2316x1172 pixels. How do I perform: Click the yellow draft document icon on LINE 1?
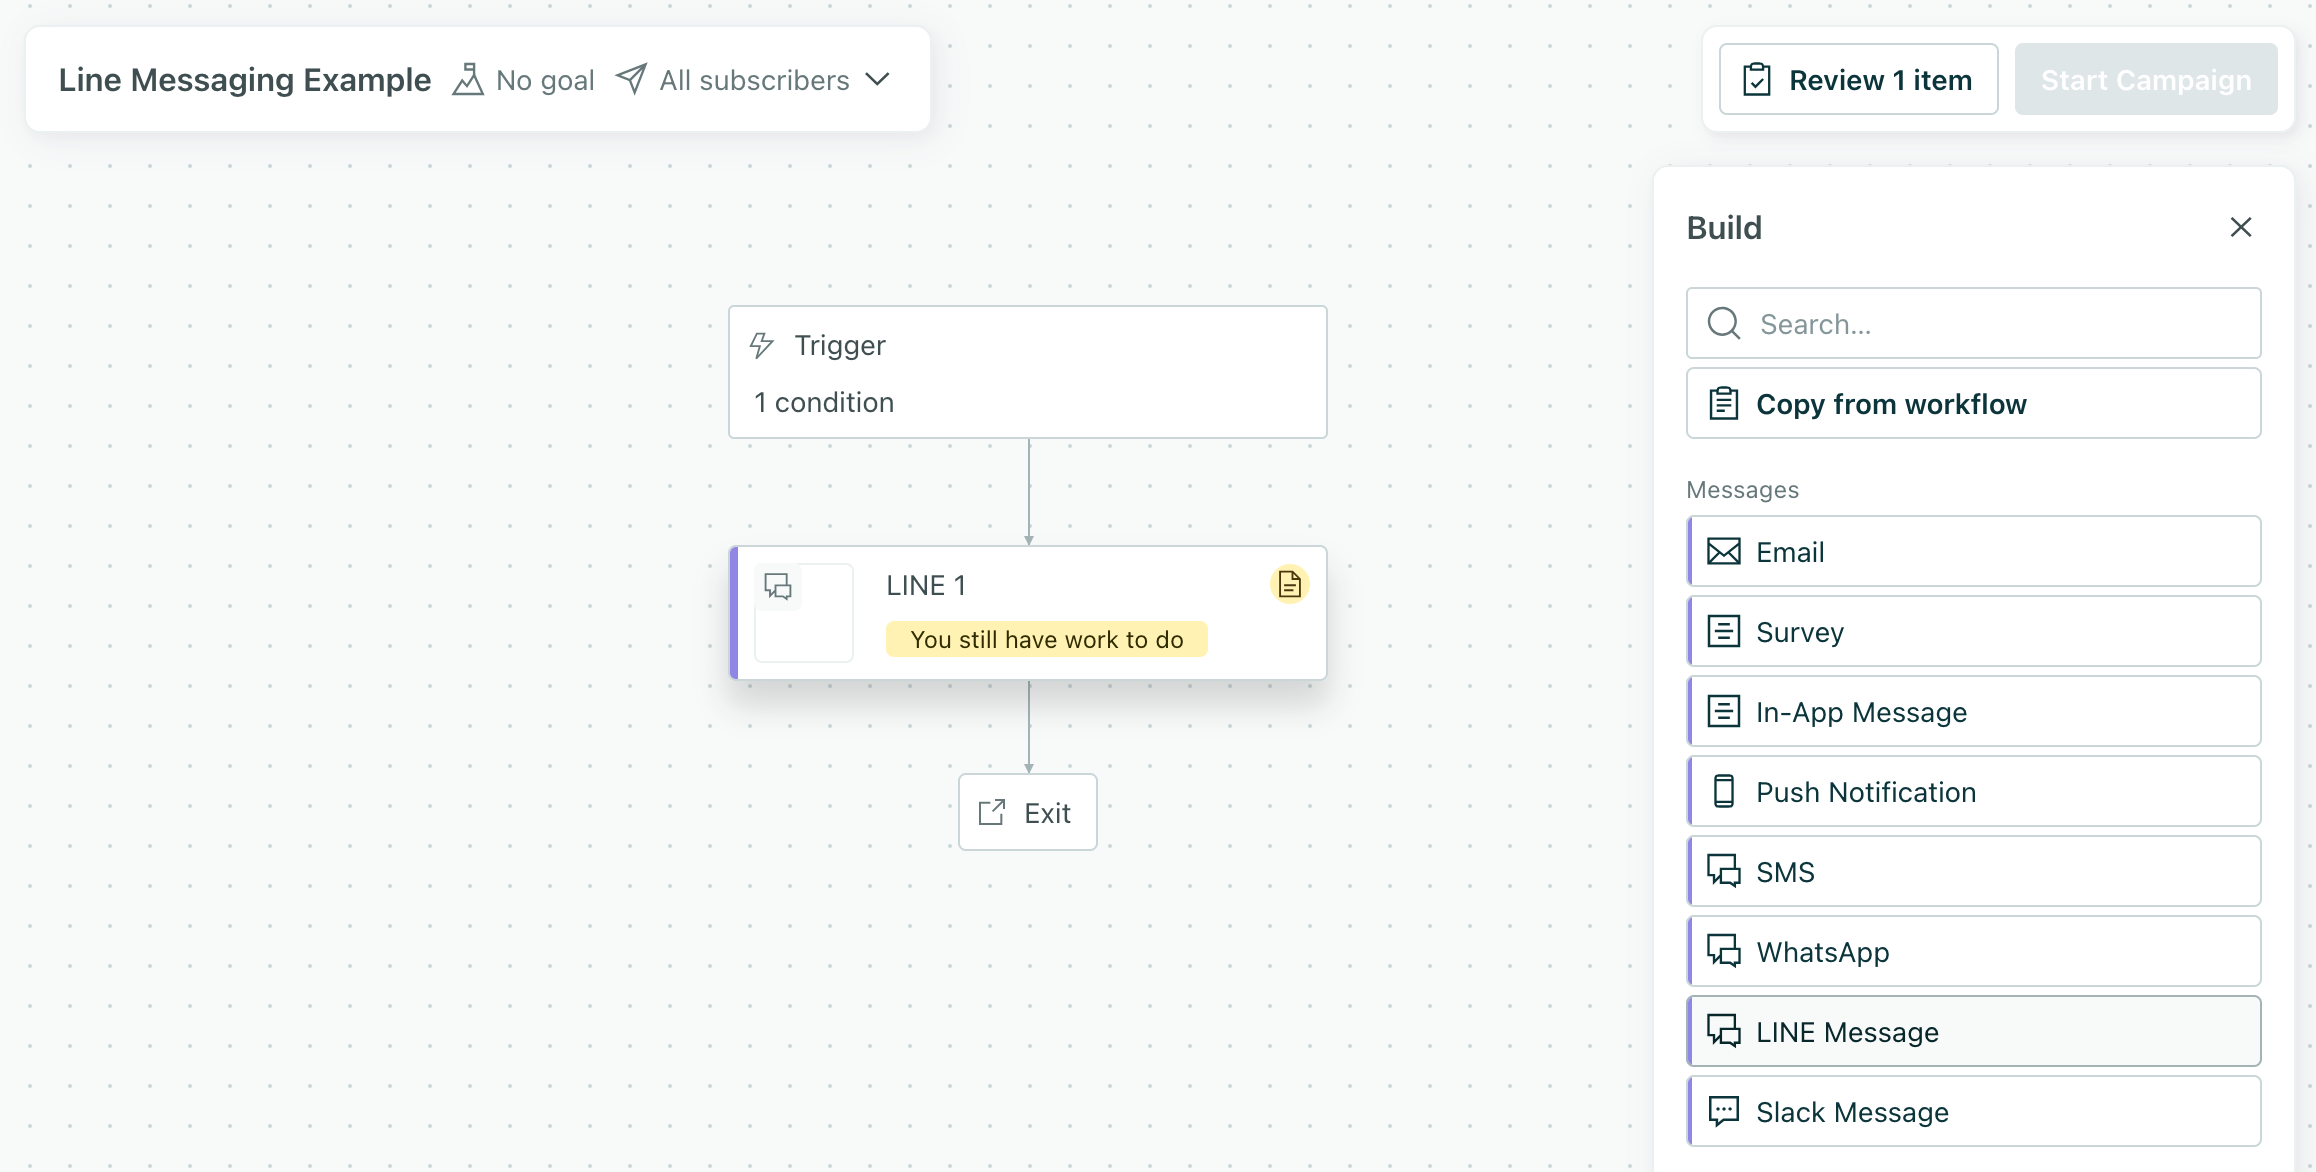coord(1289,584)
